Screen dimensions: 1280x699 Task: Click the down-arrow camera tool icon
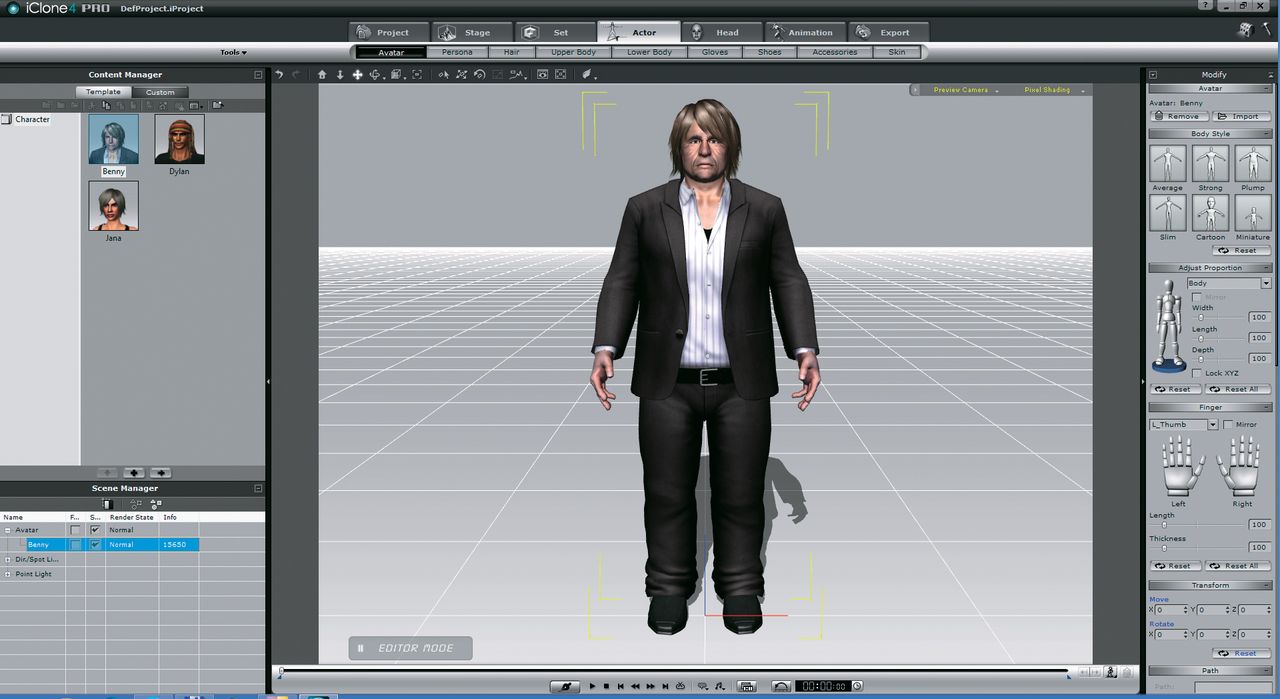(x=340, y=75)
